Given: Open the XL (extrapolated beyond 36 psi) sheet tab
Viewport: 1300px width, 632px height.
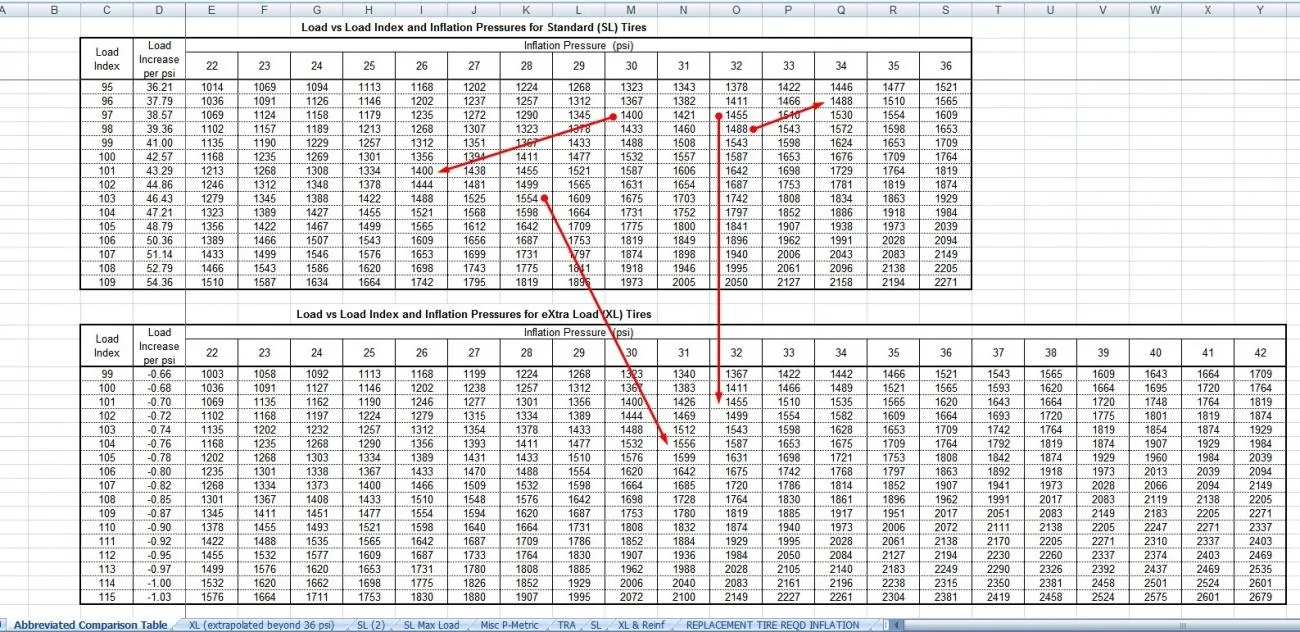Looking at the screenshot, I should tap(261, 625).
